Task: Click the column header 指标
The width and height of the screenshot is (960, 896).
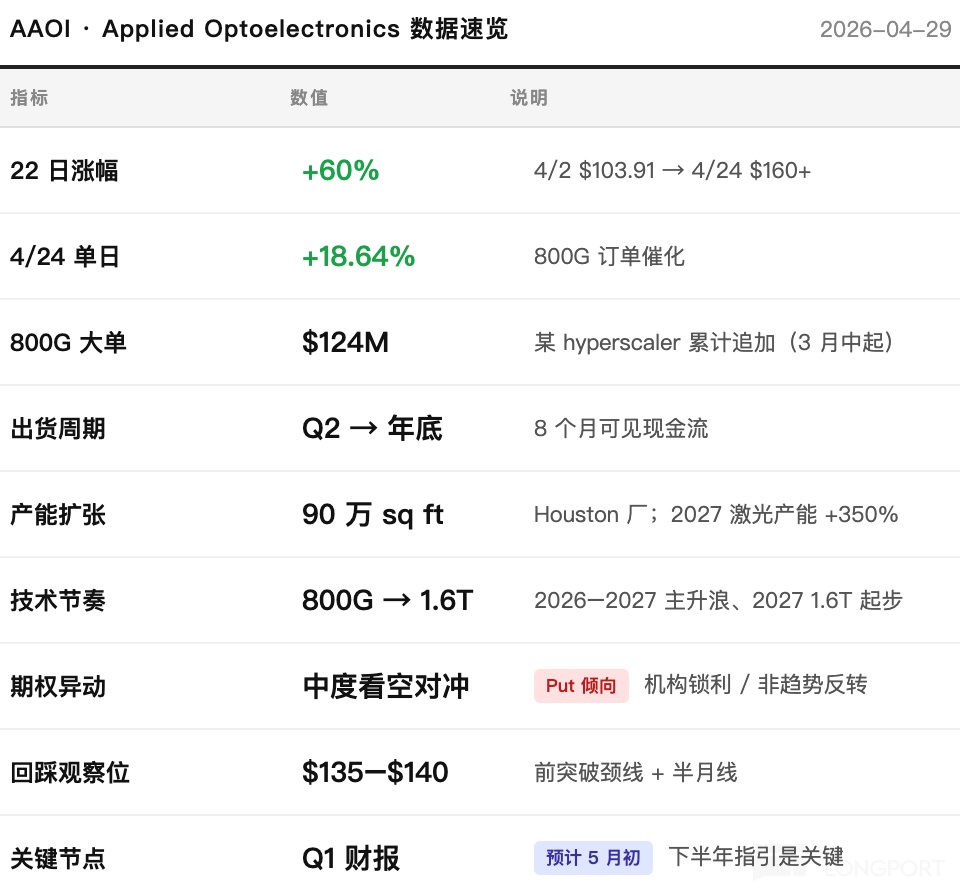Action: pos(29,97)
